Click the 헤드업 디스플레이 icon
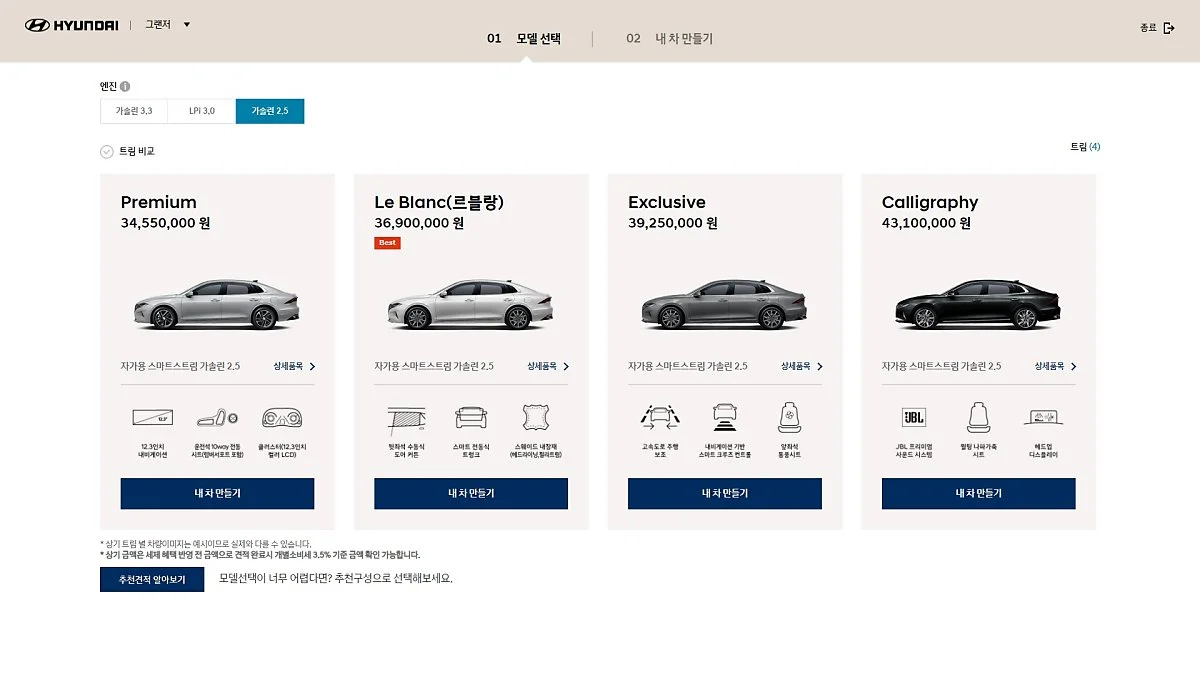This screenshot has width=1200, height=675. [x=1043, y=418]
